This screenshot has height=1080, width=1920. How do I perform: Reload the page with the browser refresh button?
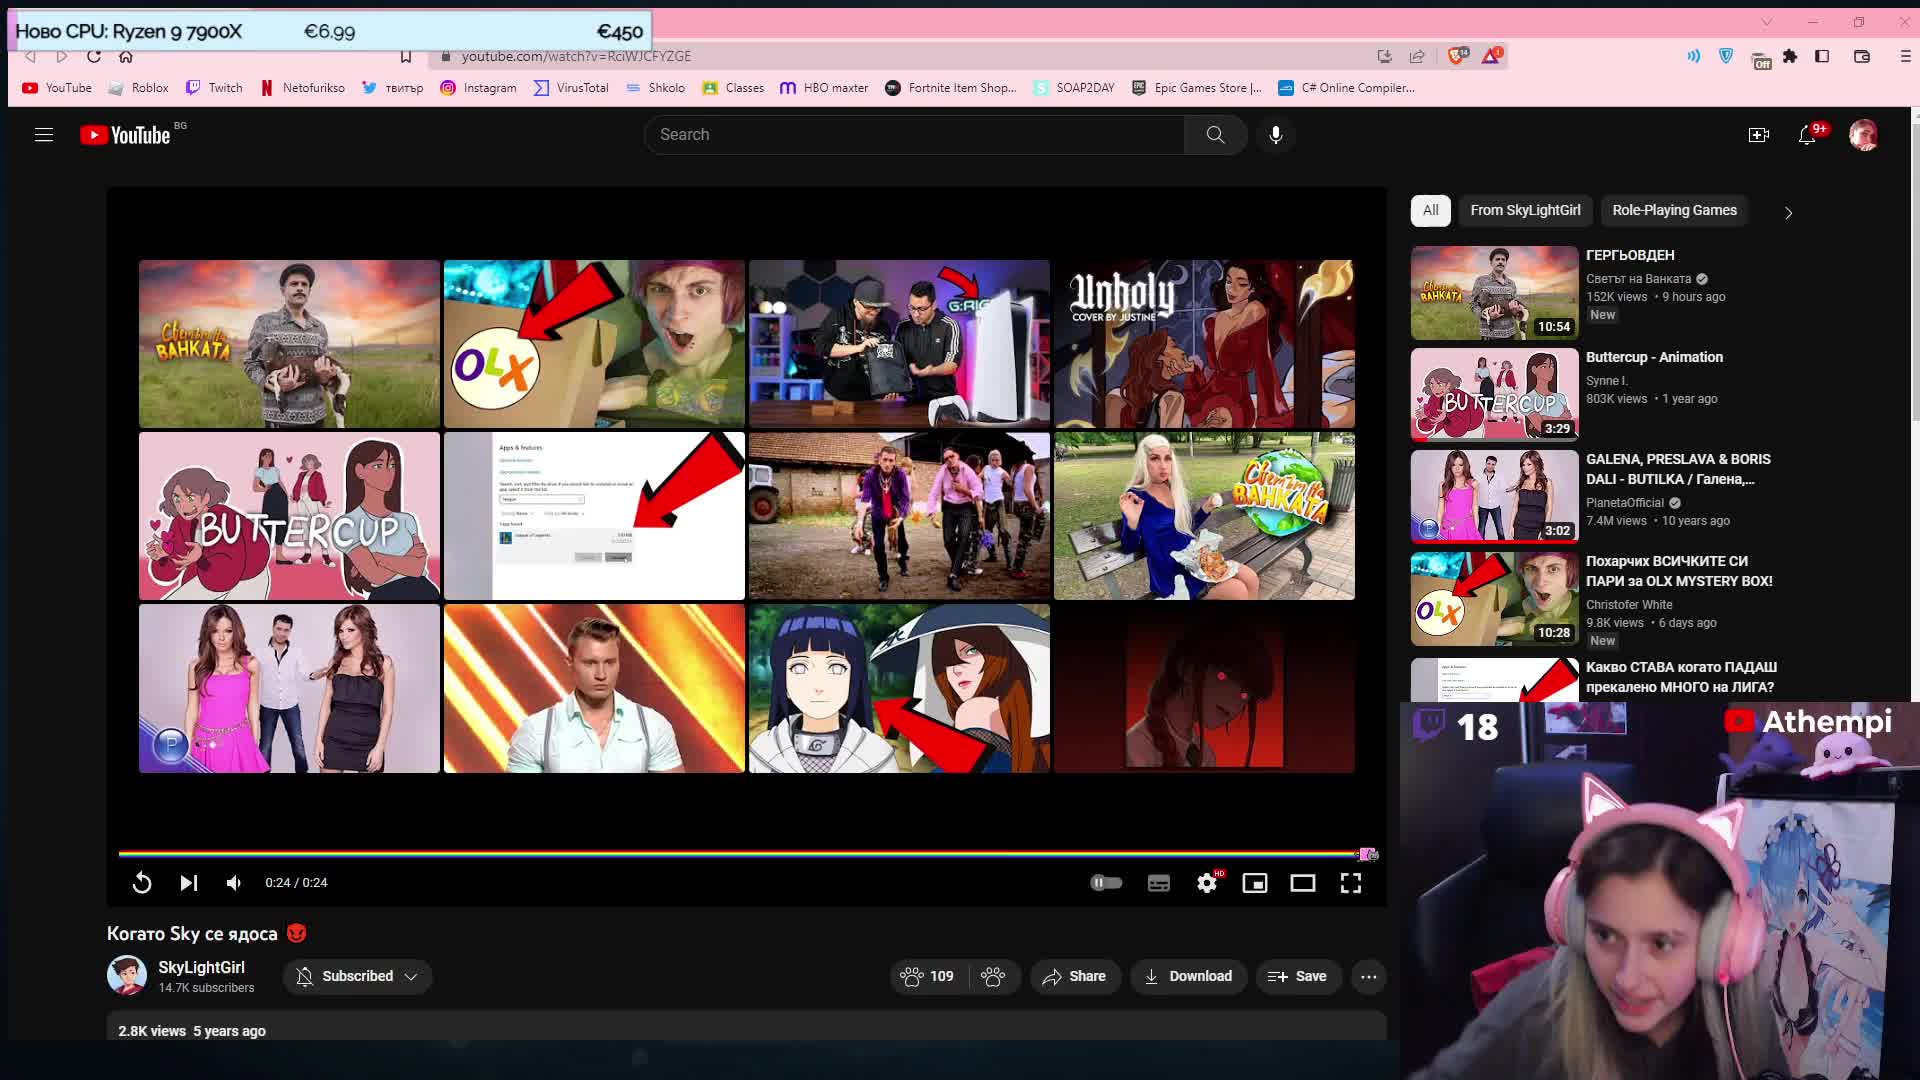(x=94, y=56)
